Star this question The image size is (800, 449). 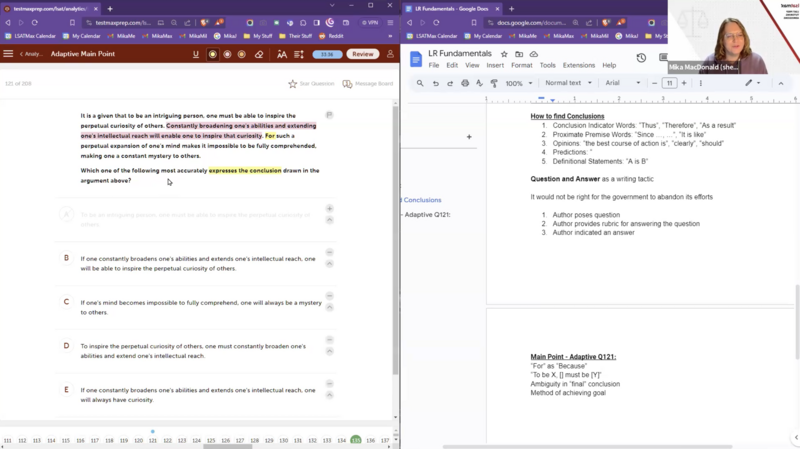click(x=311, y=84)
